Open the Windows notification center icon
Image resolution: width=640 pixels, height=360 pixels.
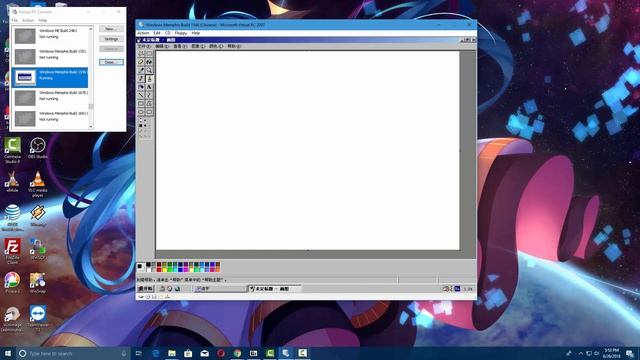coord(630,353)
